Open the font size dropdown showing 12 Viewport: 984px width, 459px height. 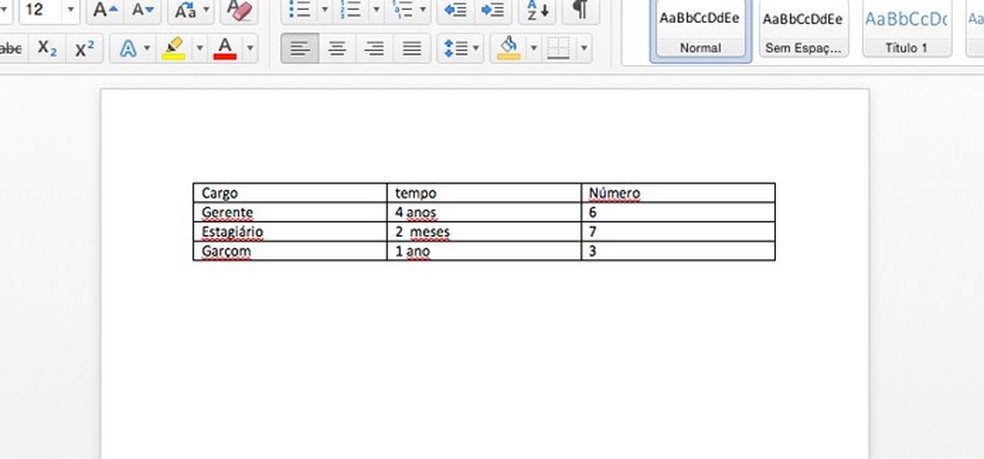click(70, 11)
